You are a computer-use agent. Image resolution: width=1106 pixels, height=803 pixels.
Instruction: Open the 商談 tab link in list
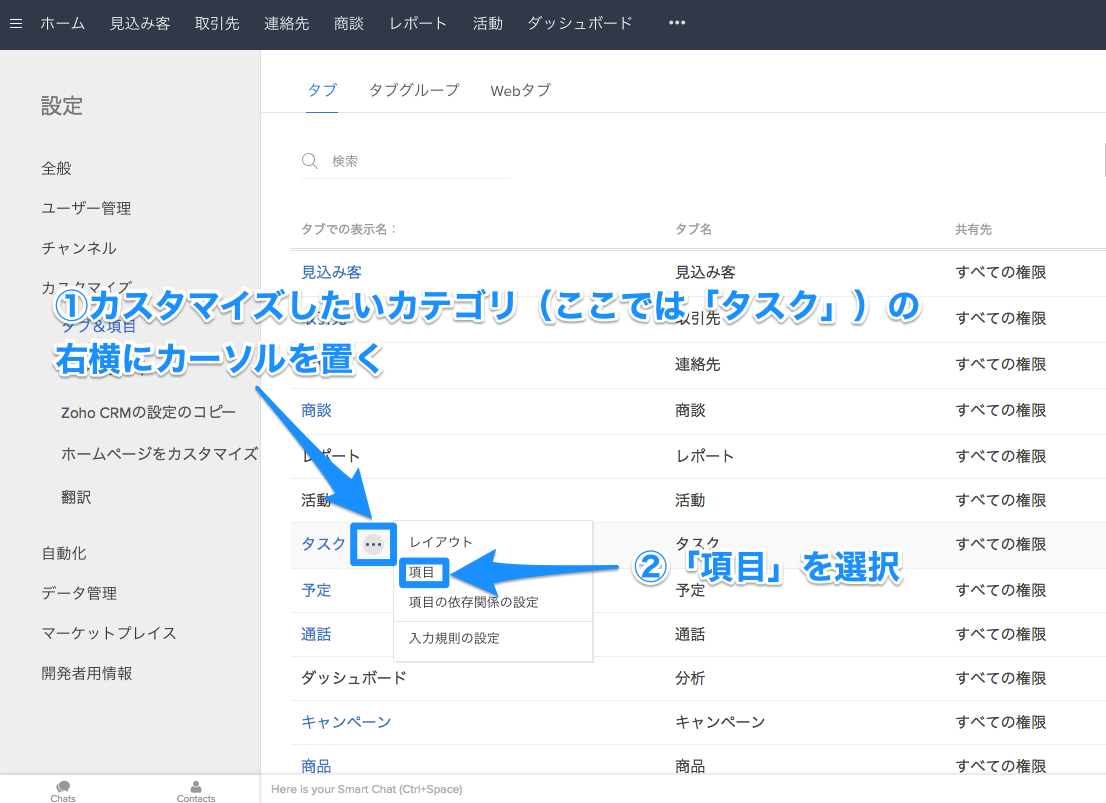[x=316, y=411]
